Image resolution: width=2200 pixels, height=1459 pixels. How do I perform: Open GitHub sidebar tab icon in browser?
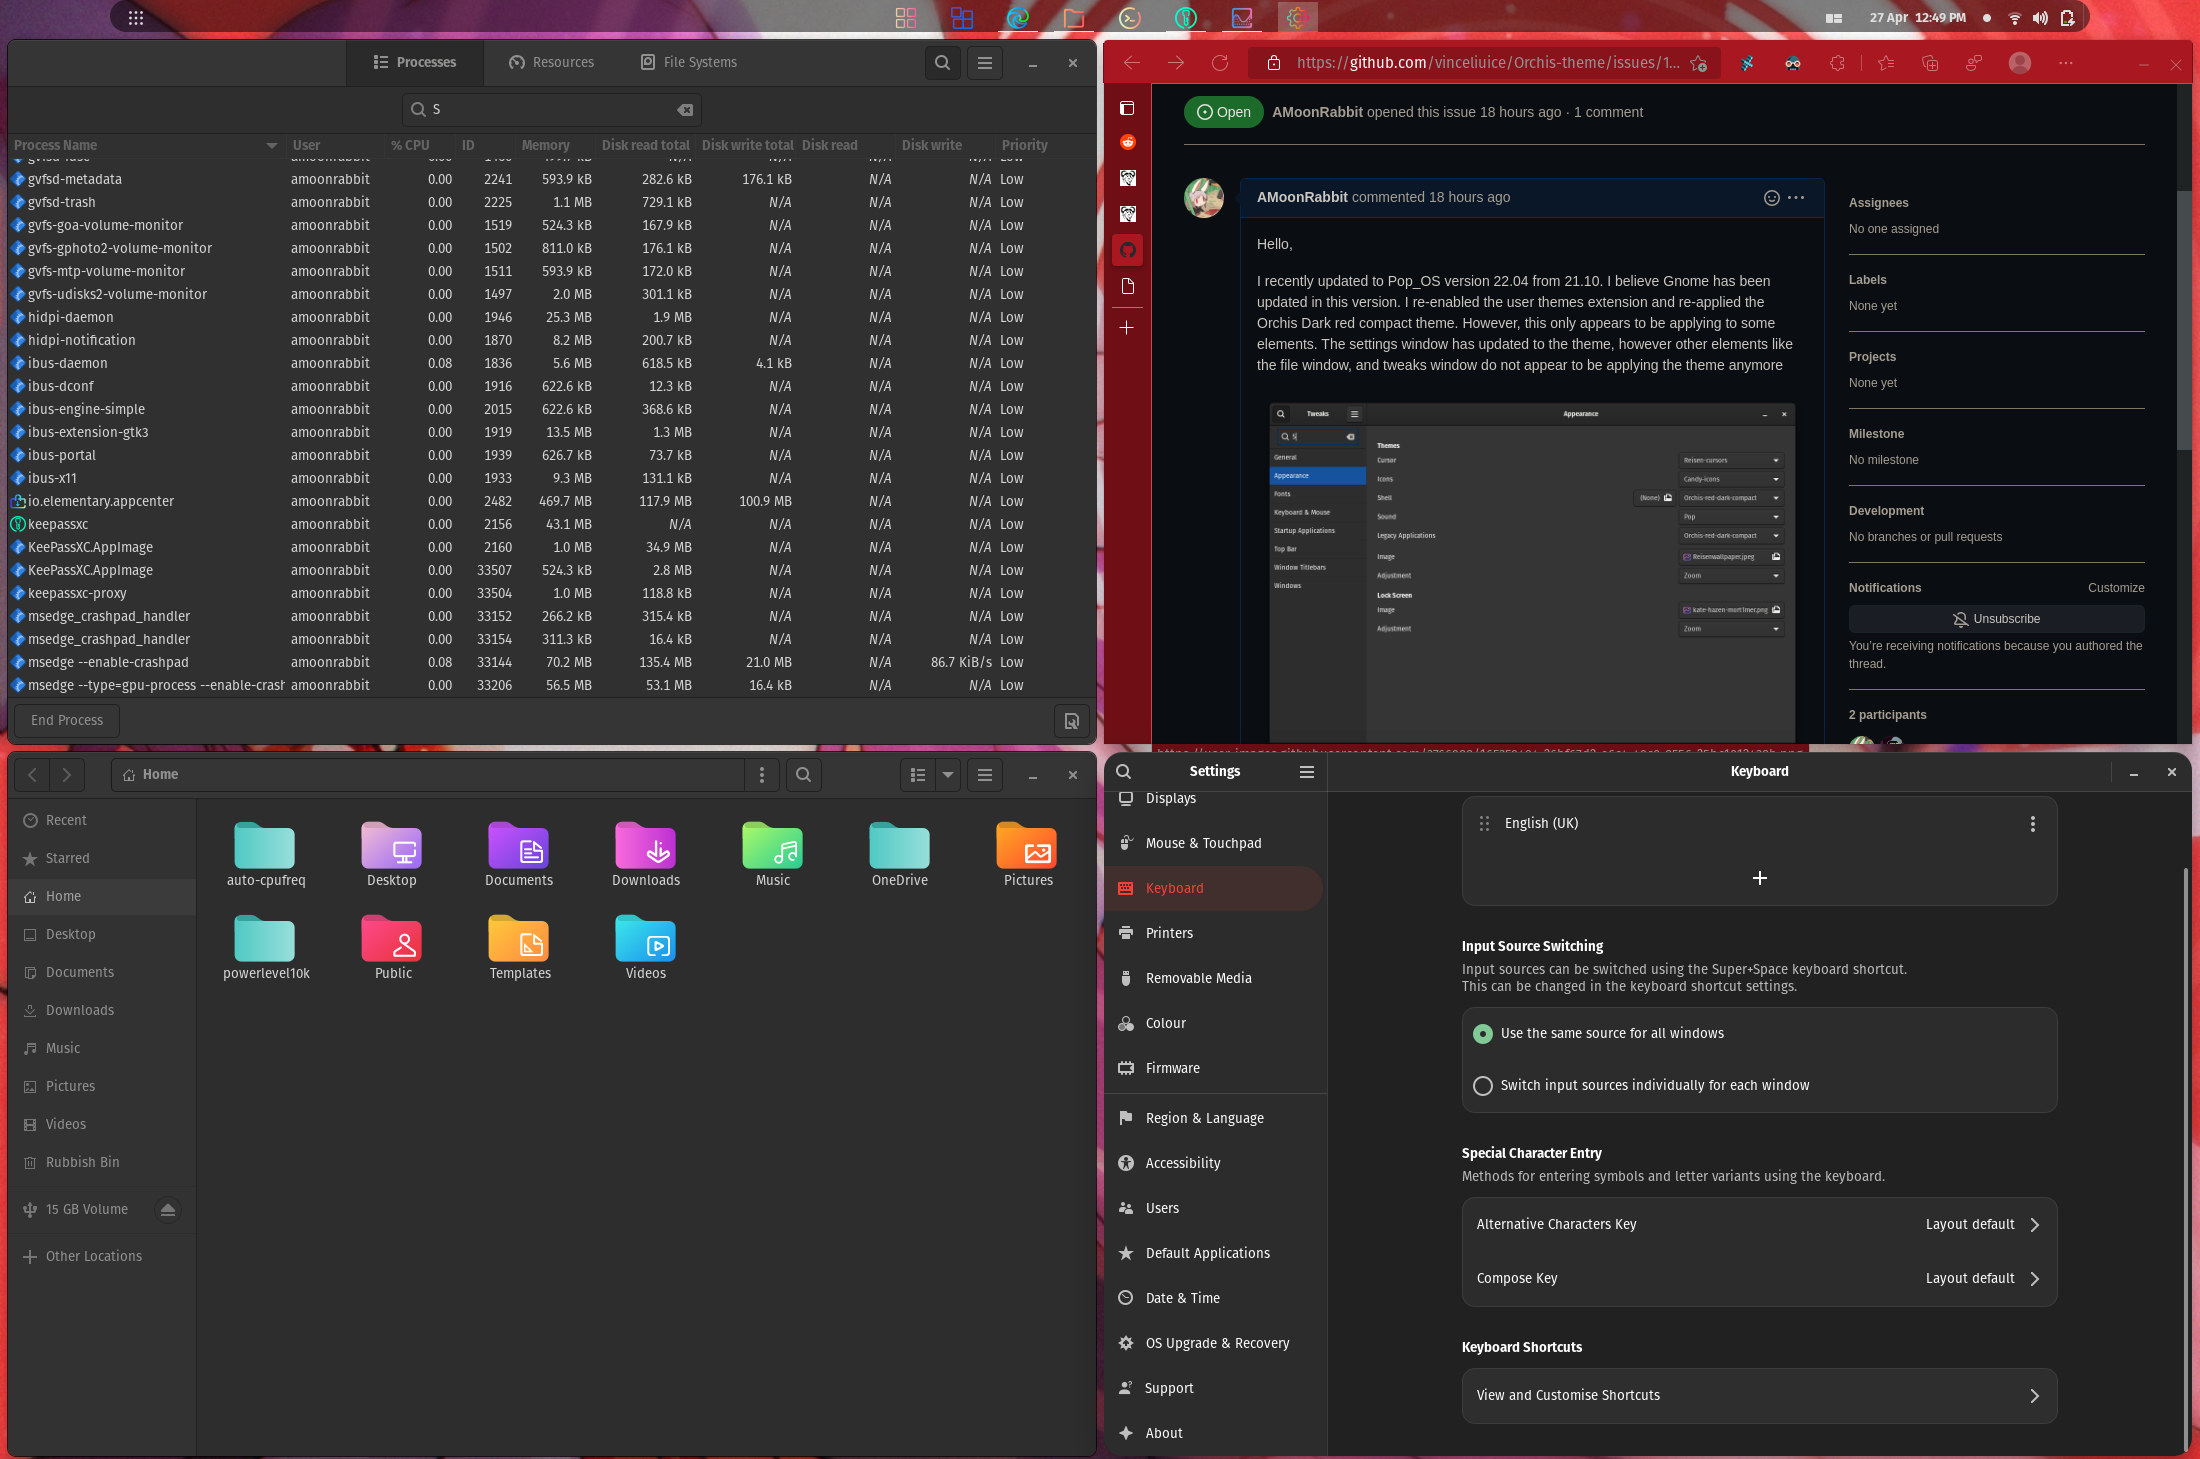pos(1127,250)
